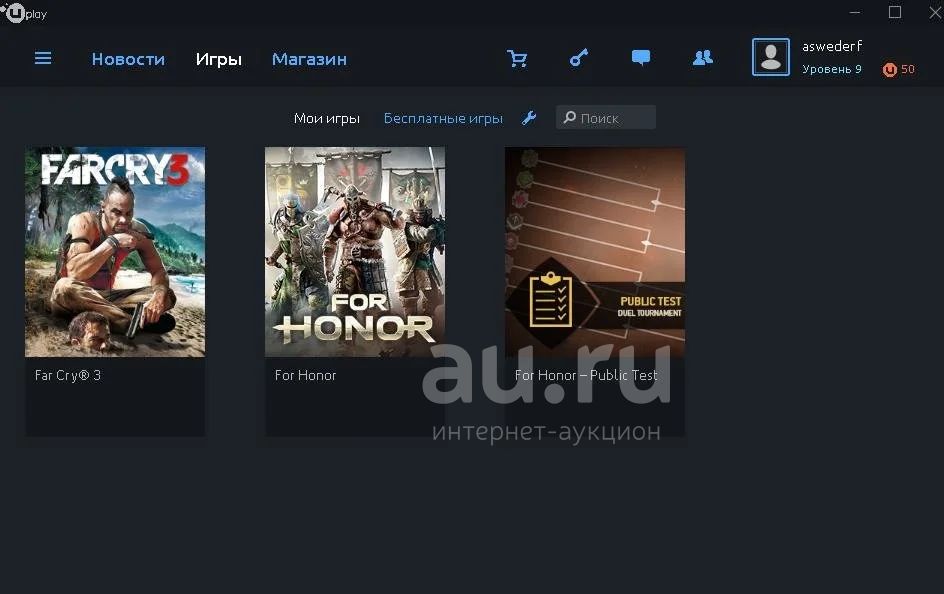The image size is (944, 594).
Task: Show Бесплатные игры list
Action: click(x=443, y=119)
